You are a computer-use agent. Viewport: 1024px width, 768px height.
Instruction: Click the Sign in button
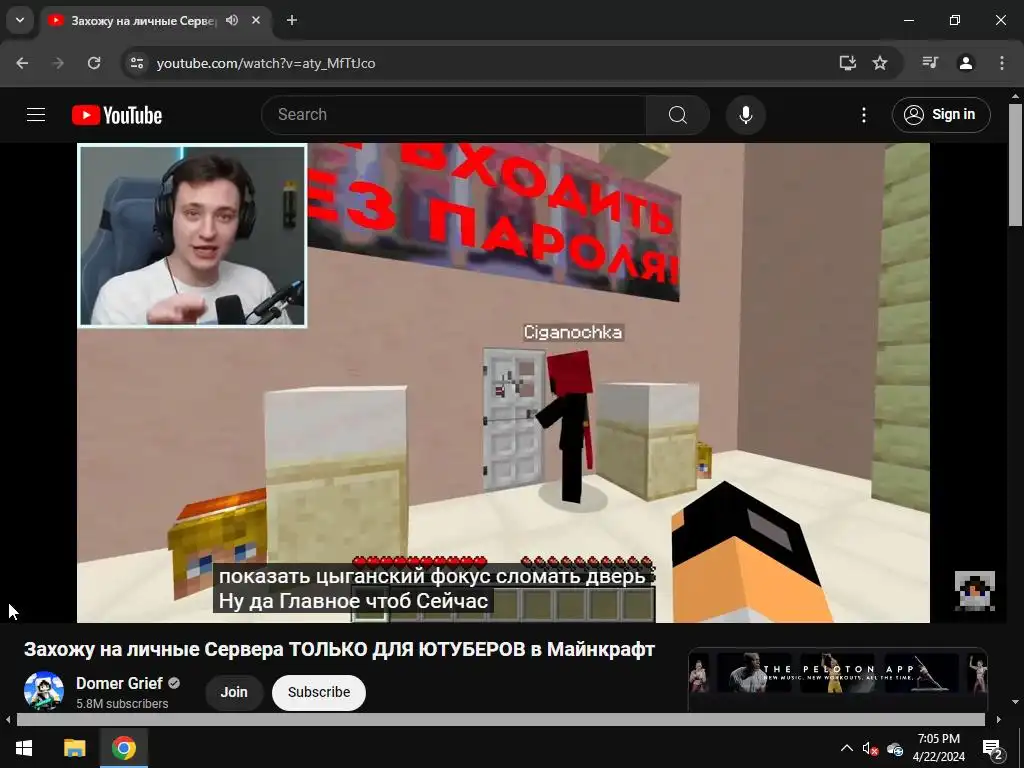point(941,115)
